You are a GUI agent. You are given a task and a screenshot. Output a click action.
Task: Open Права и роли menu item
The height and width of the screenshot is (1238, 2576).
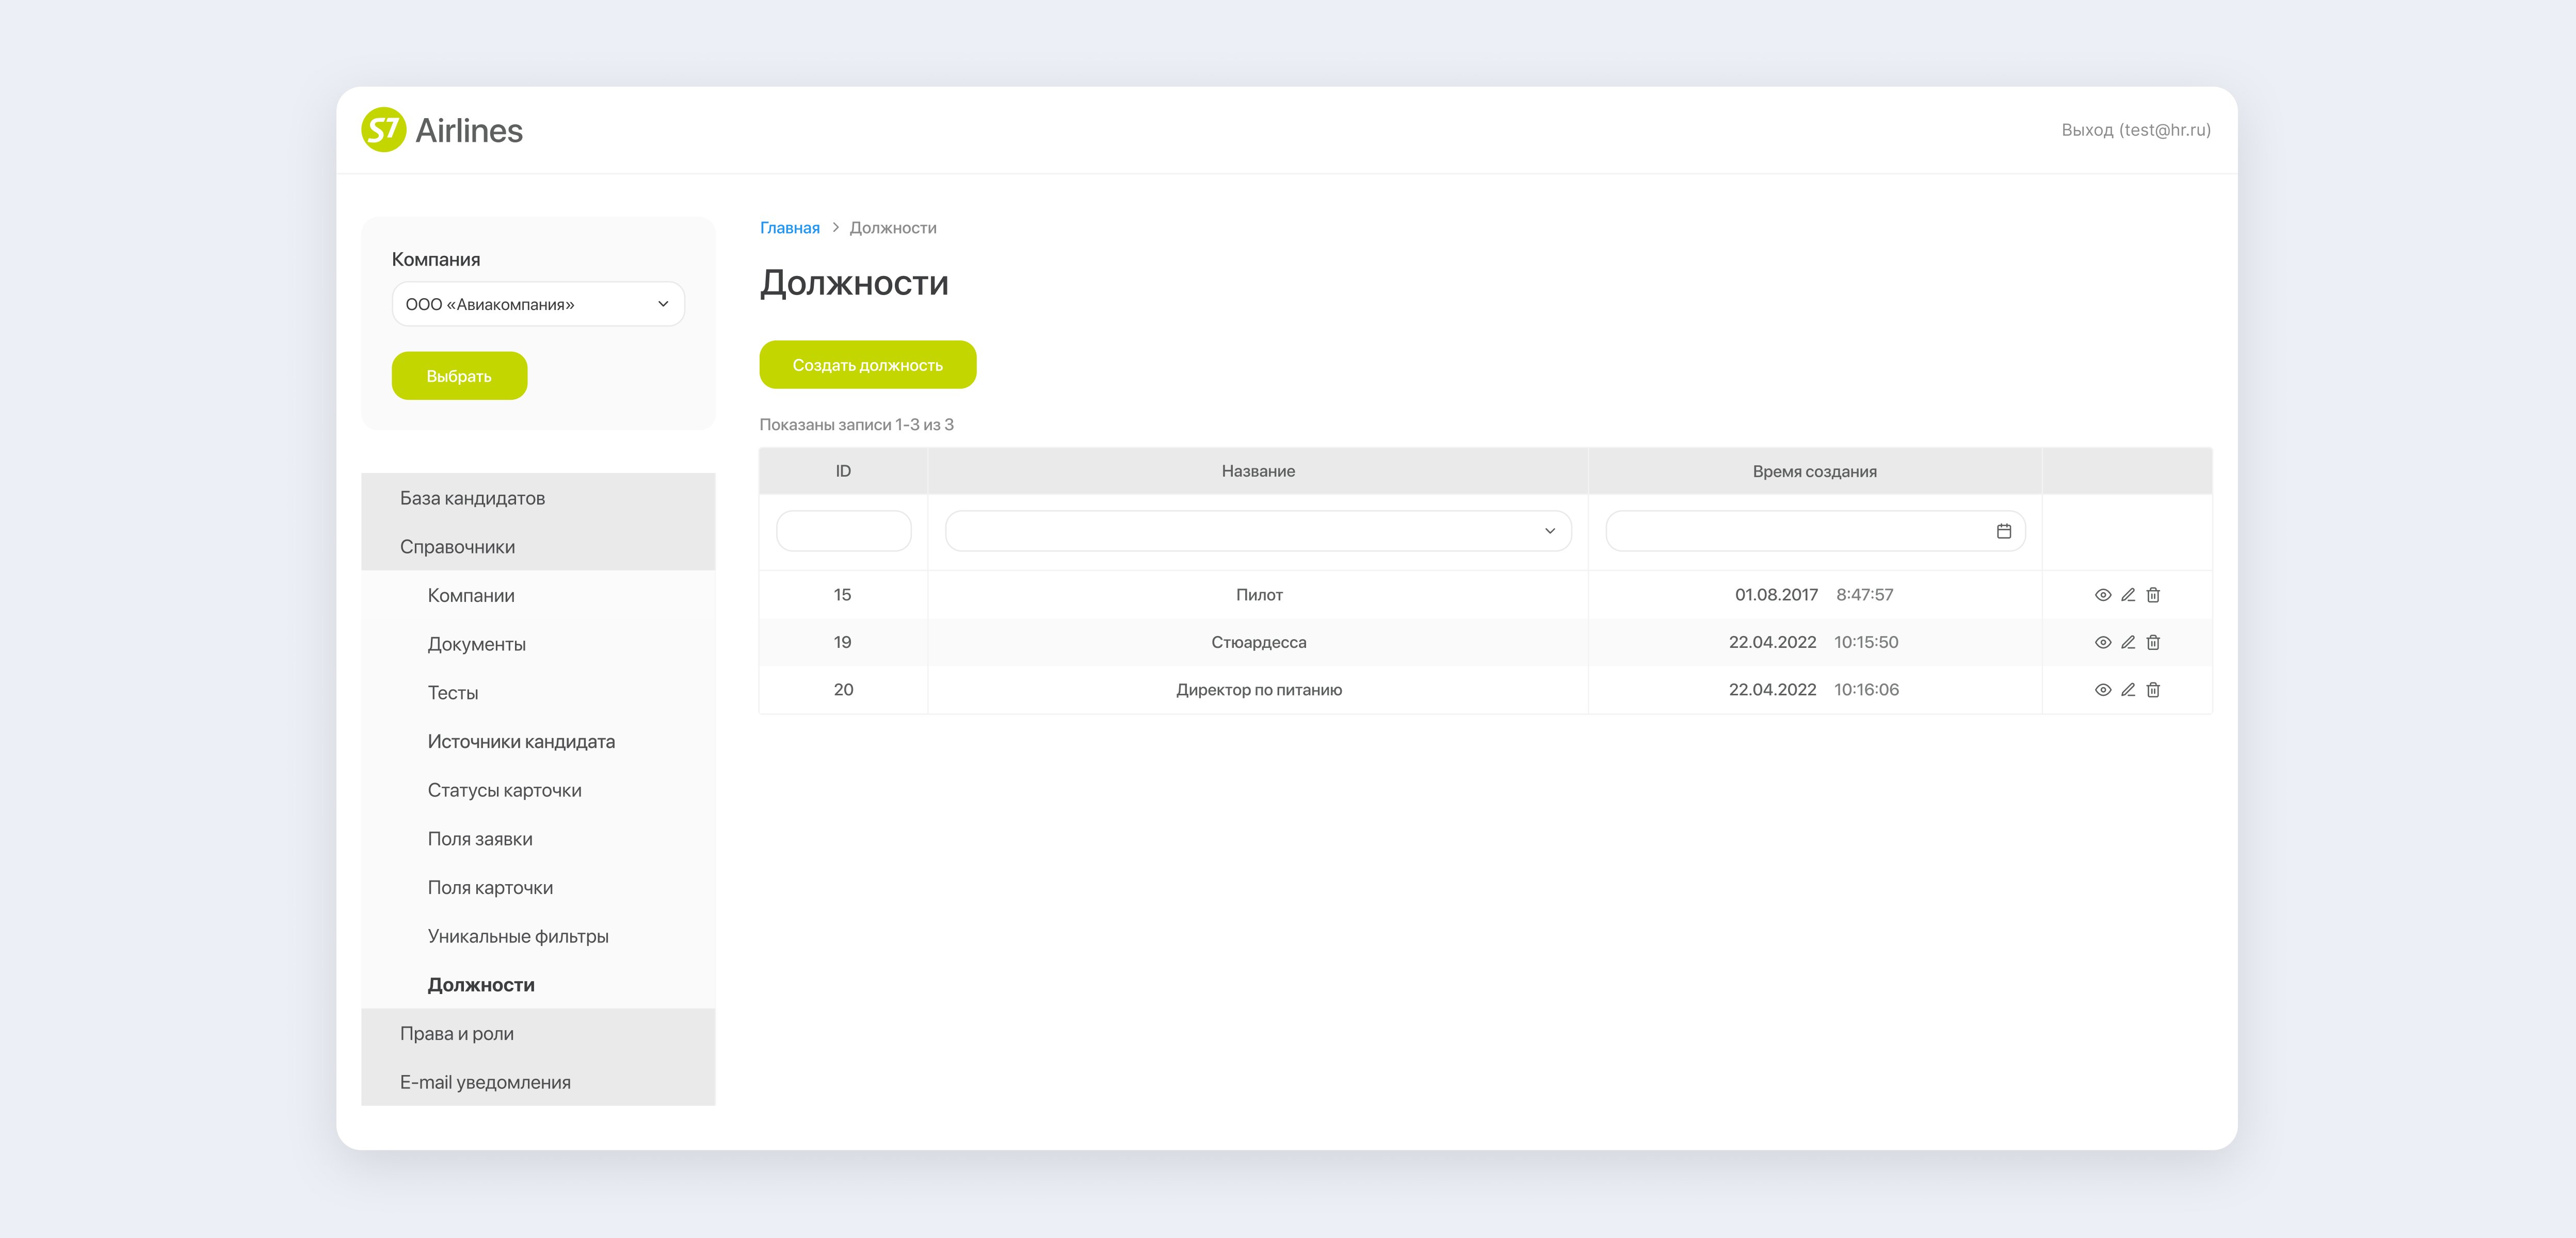(457, 1034)
